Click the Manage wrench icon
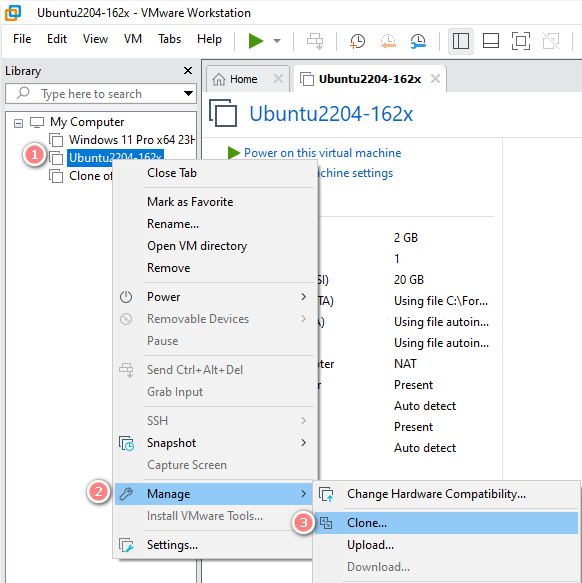 click(x=126, y=494)
